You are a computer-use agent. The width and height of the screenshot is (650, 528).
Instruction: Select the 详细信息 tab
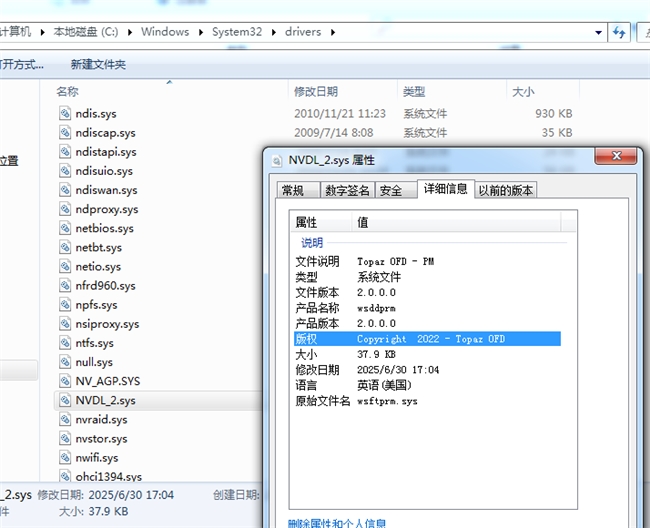[446, 189]
